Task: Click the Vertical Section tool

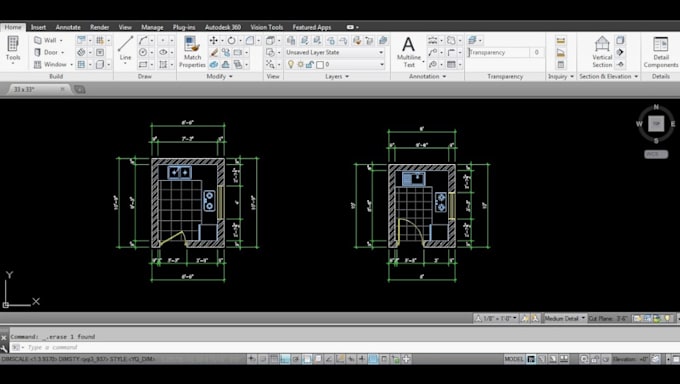Action: coord(602,52)
